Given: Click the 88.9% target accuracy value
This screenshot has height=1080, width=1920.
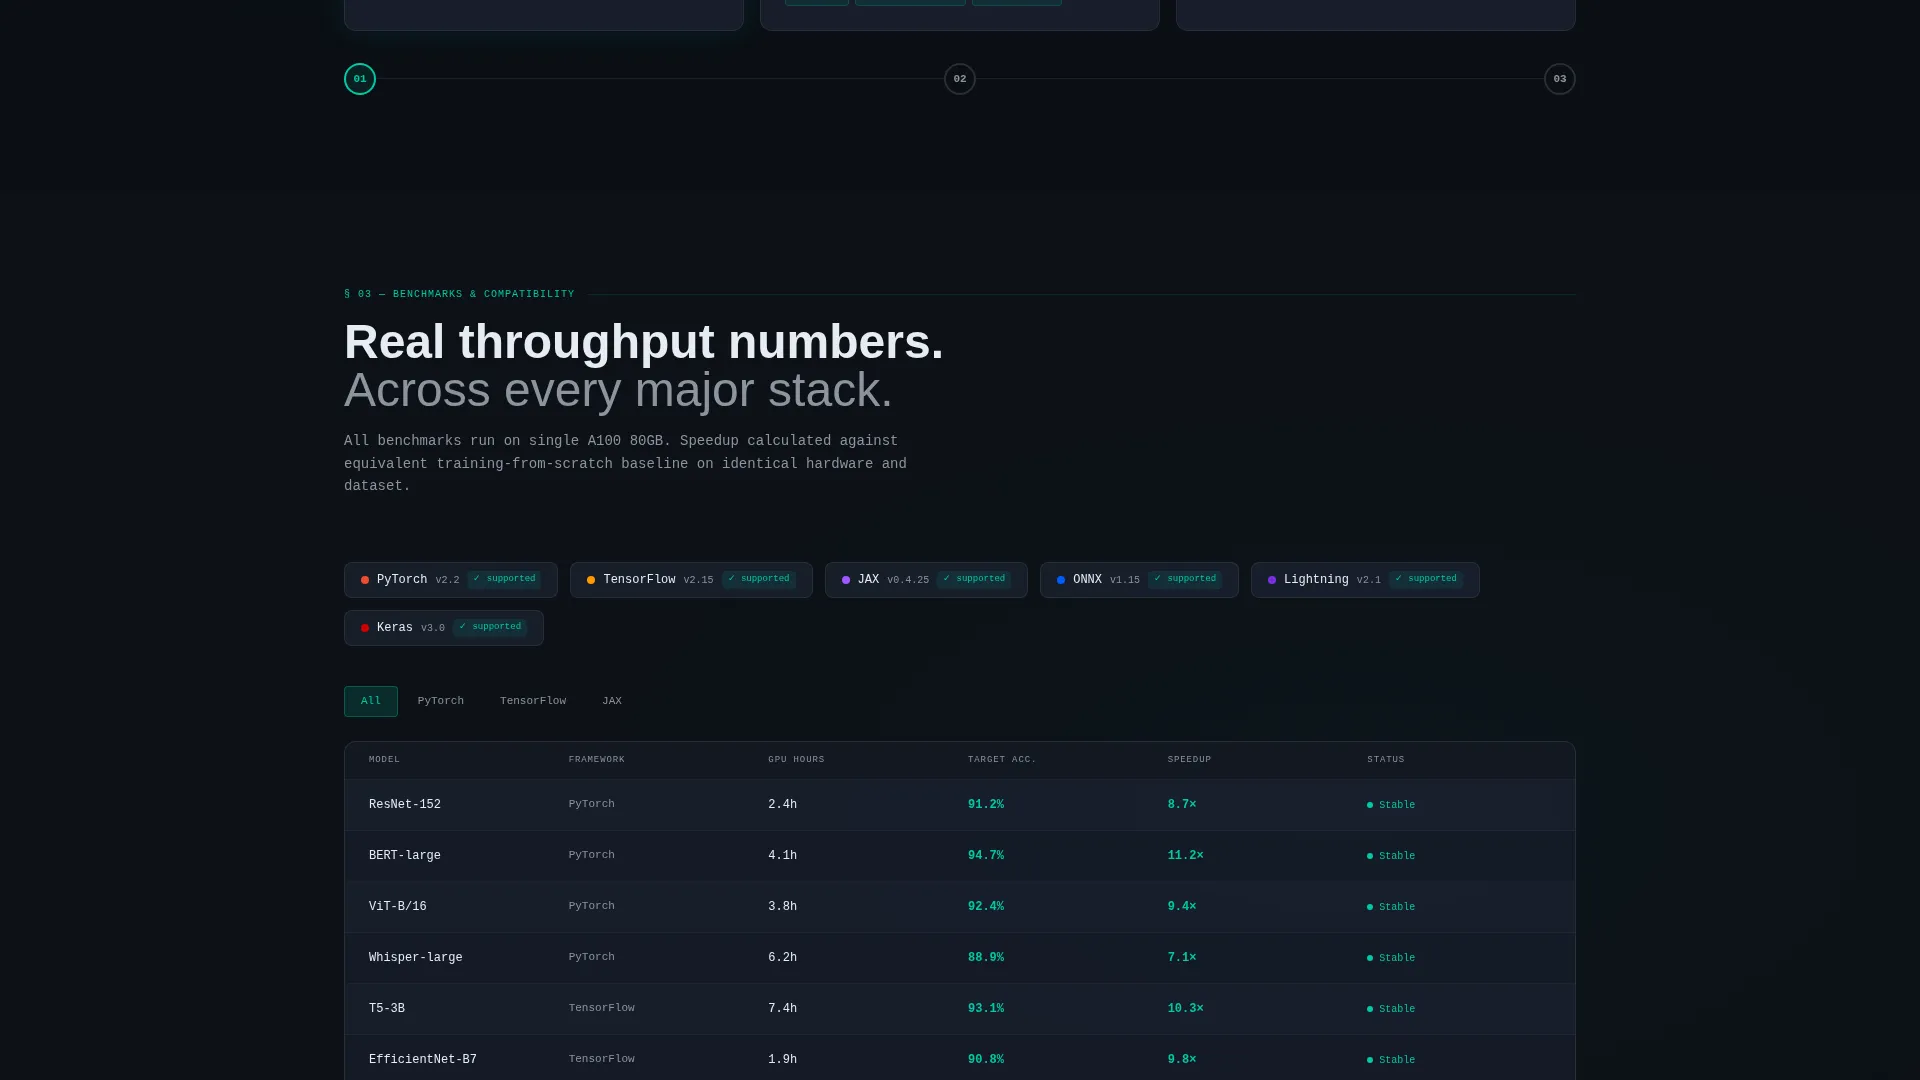Looking at the screenshot, I should tap(986, 958).
